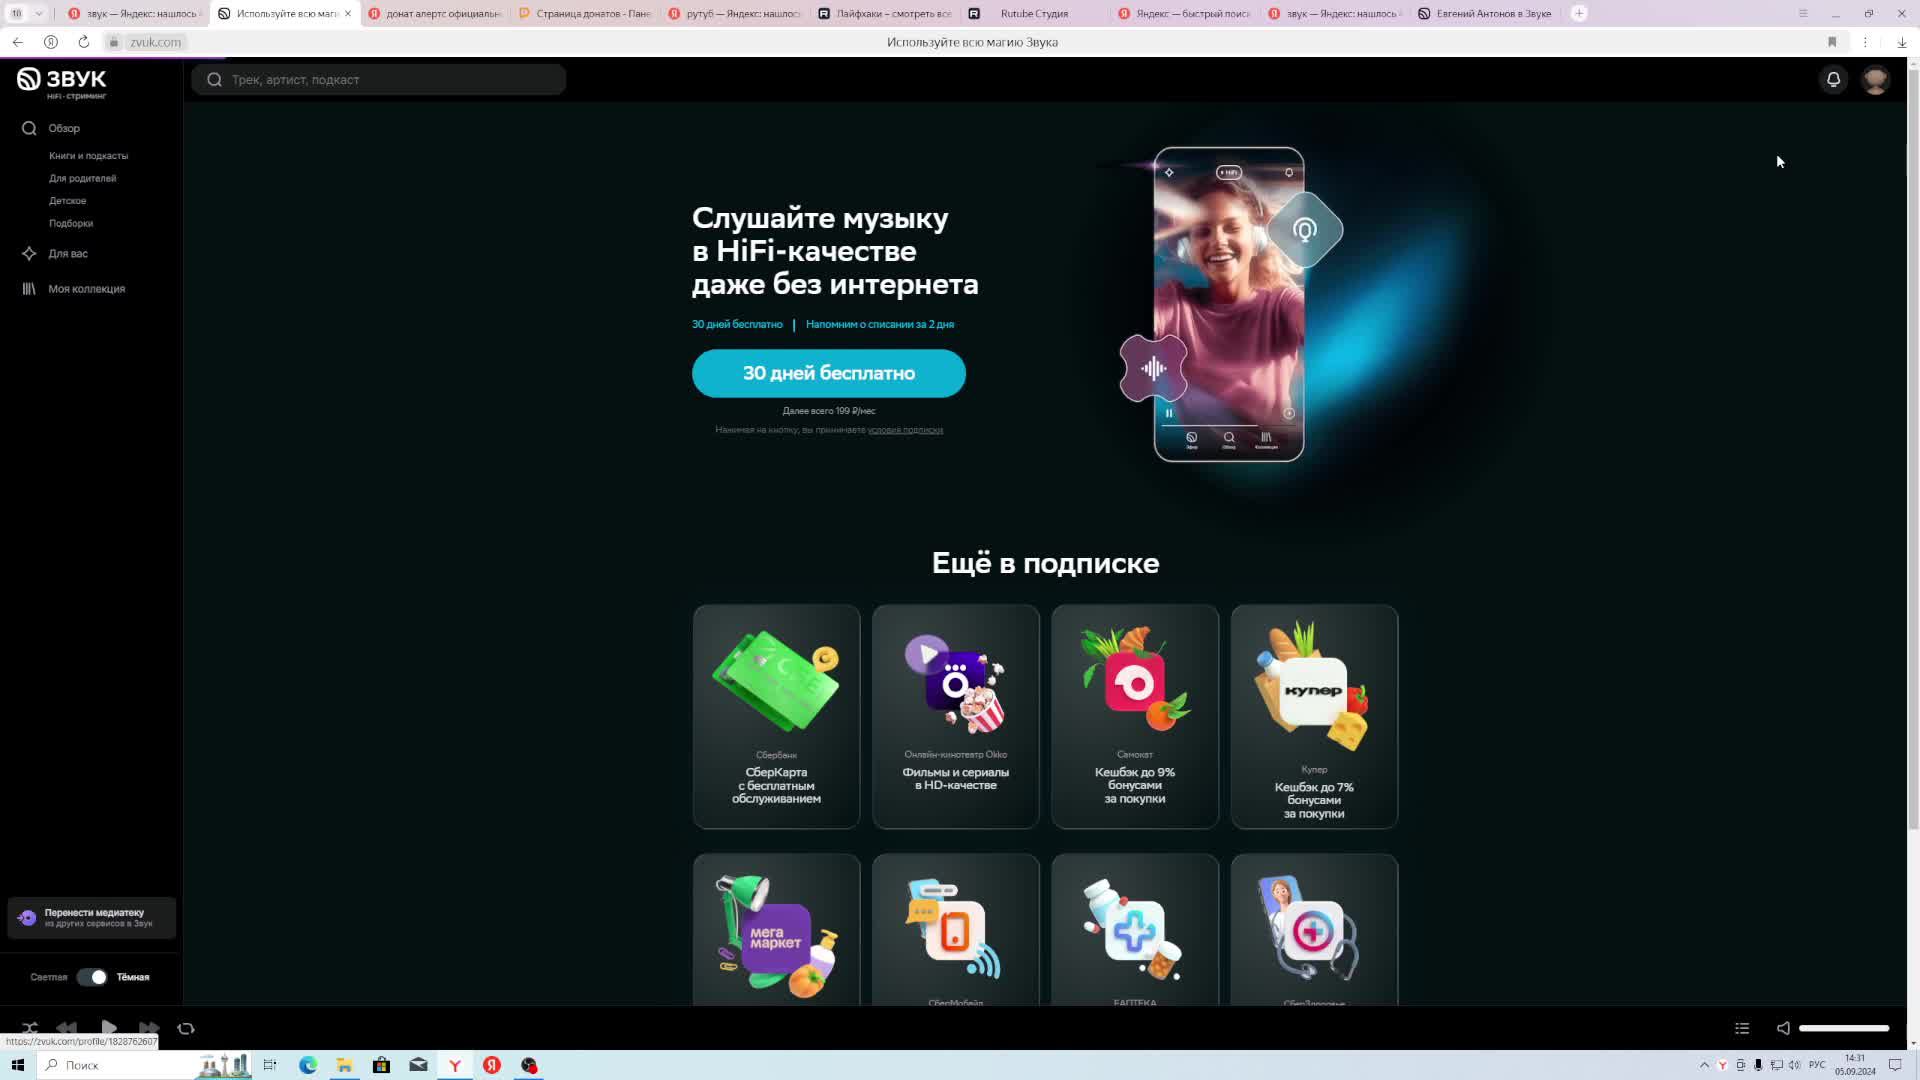This screenshot has height=1080, width=1920.
Task: Switch the light/dark theme toggle
Action: (x=92, y=977)
